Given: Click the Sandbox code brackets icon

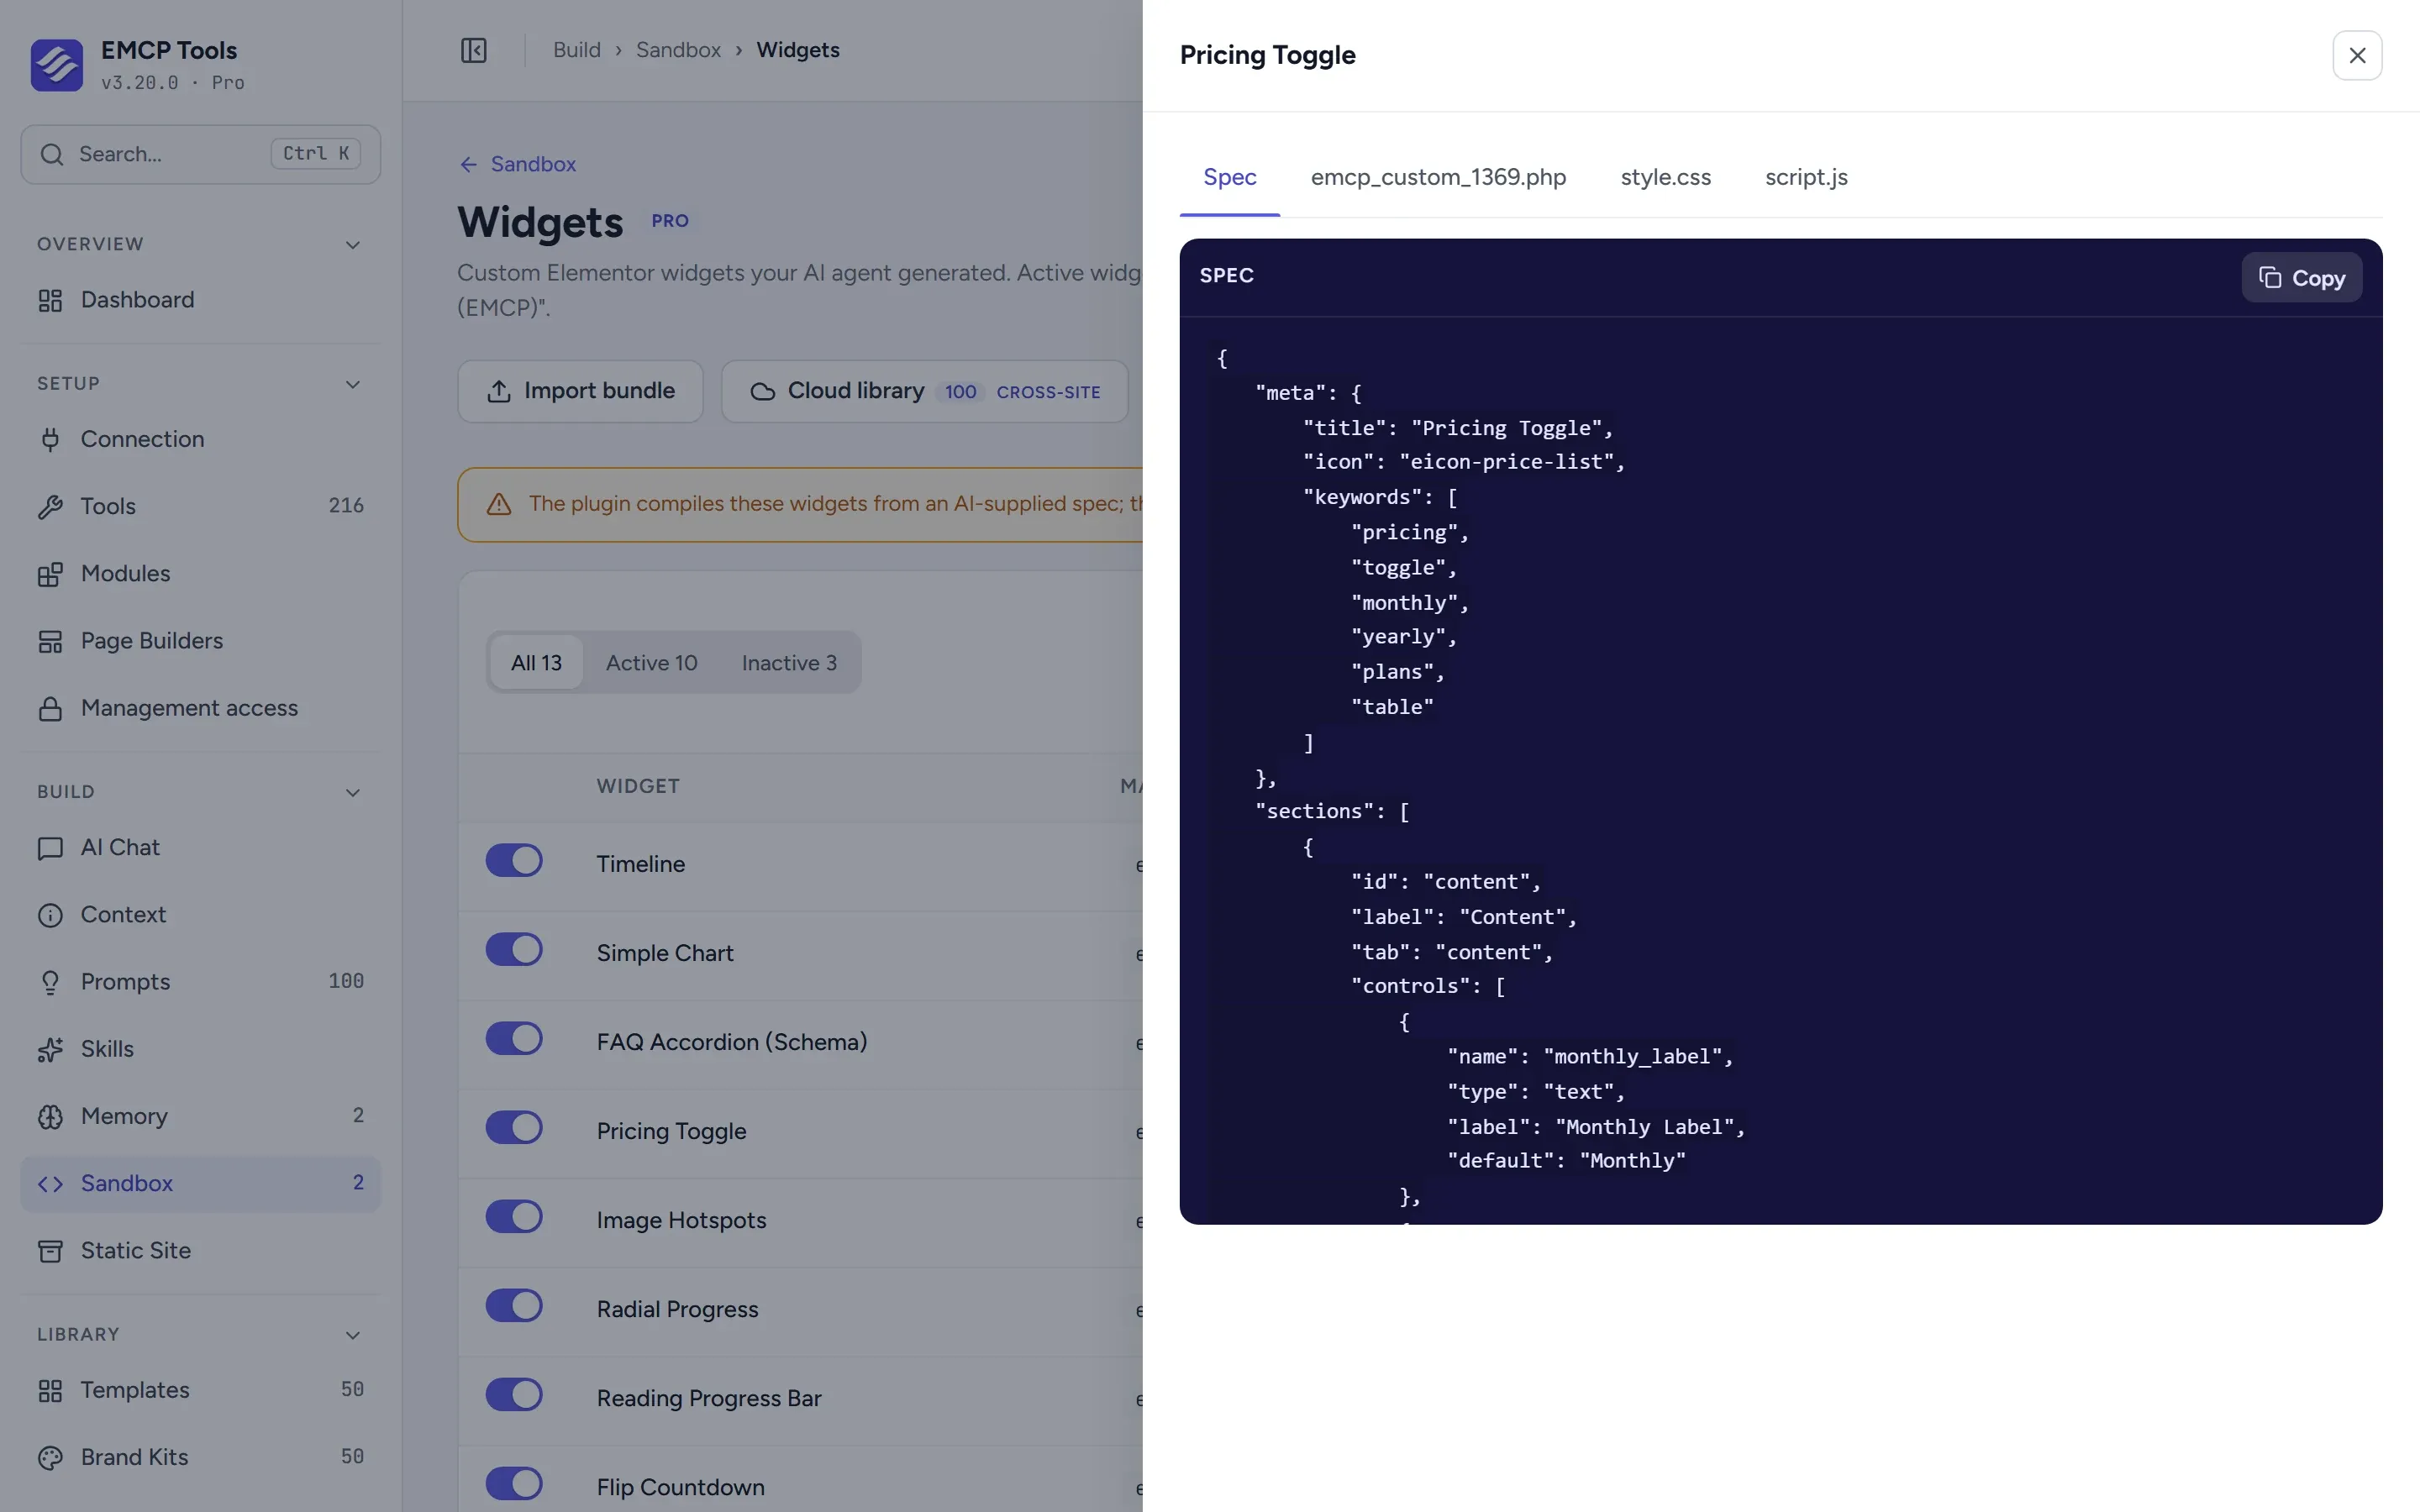Looking at the screenshot, I should pyautogui.click(x=50, y=1184).
